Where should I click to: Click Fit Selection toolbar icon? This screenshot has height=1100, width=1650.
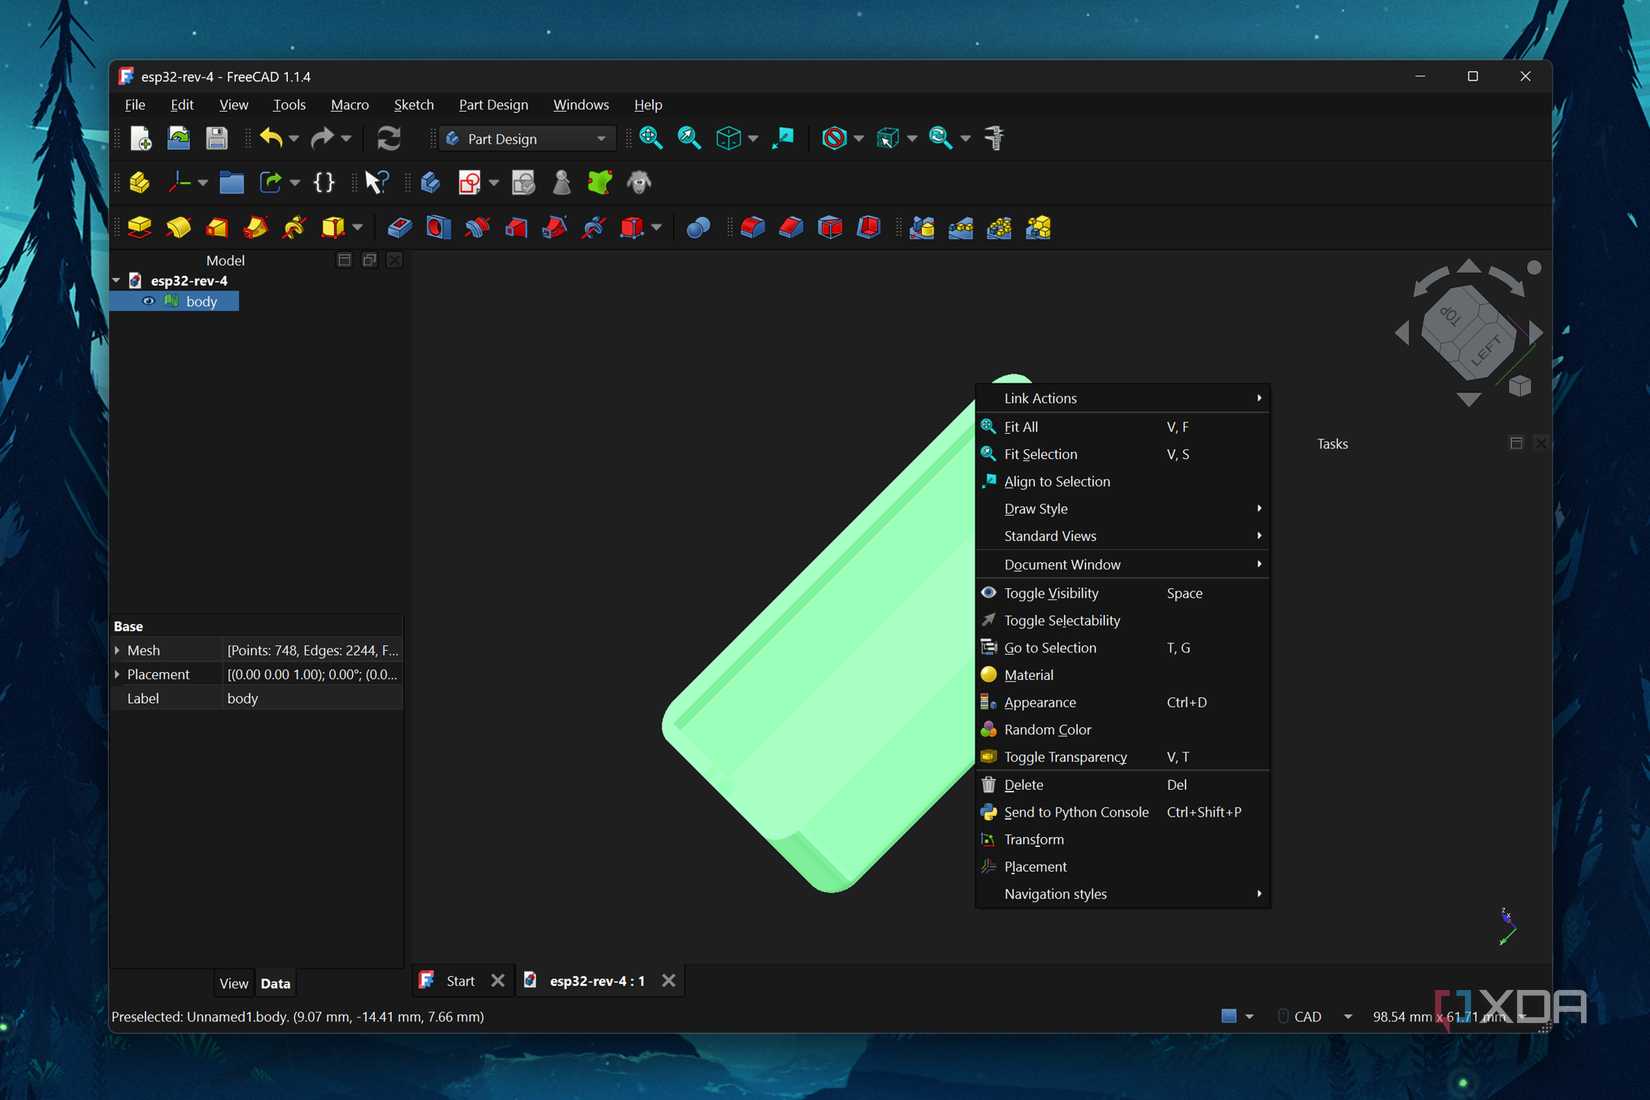689,138
